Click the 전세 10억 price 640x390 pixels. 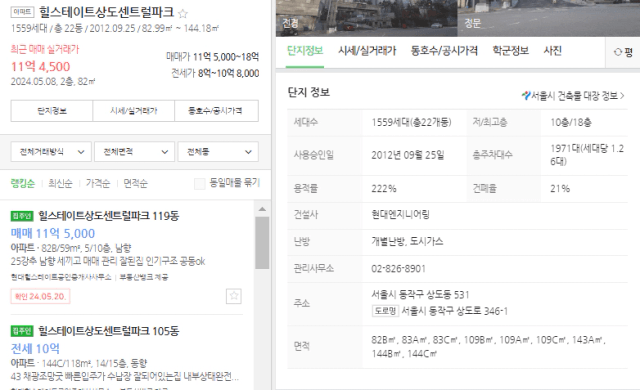point(35,348)
